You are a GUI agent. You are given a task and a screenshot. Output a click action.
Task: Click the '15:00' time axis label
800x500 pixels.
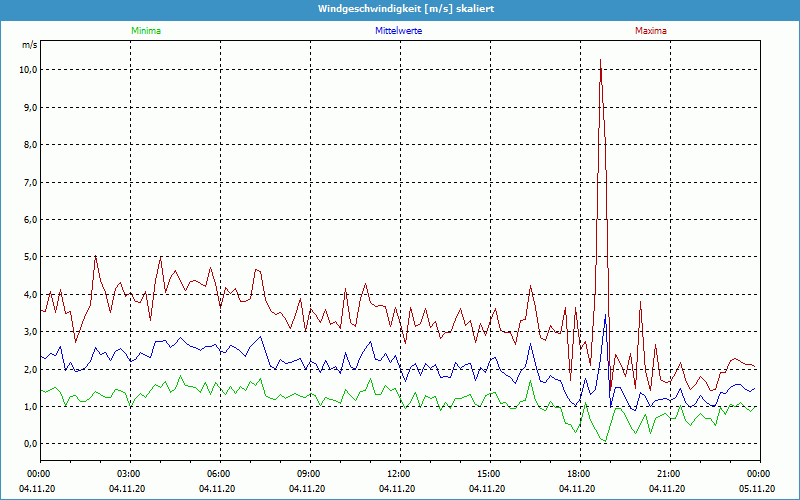click(489, 474)
